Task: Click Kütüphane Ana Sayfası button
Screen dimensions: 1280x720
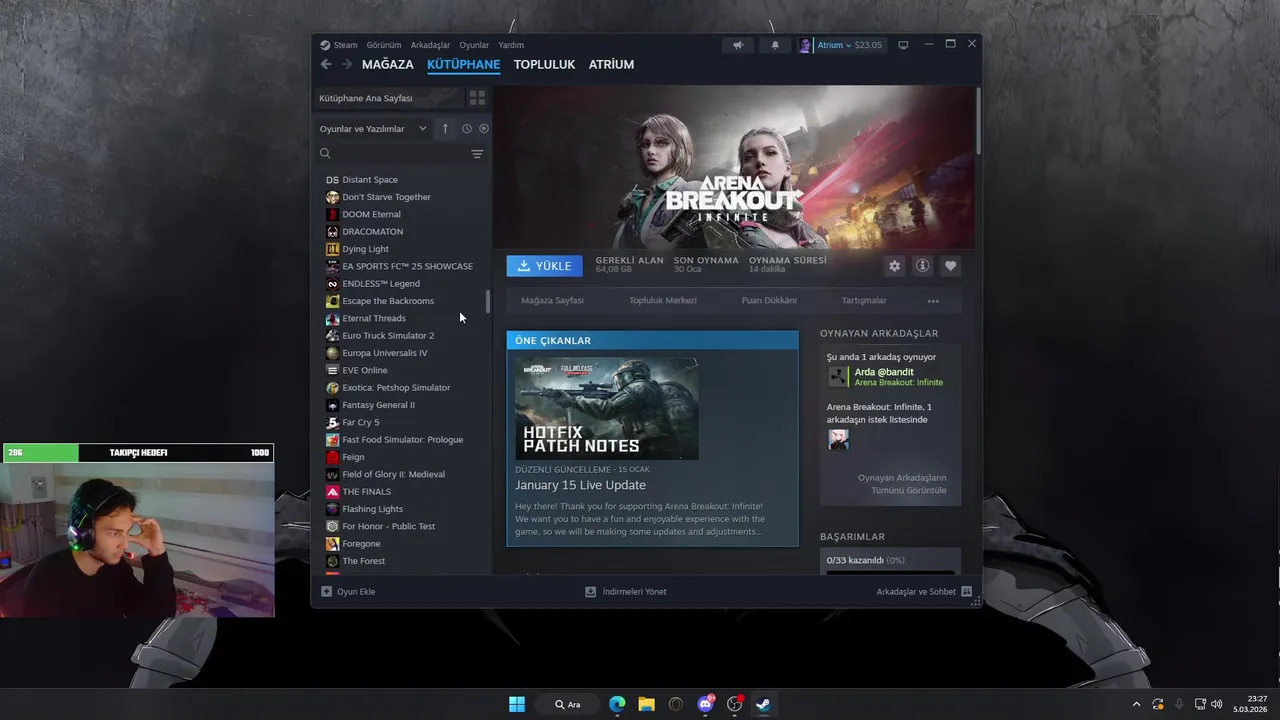Action: [388, 98]
